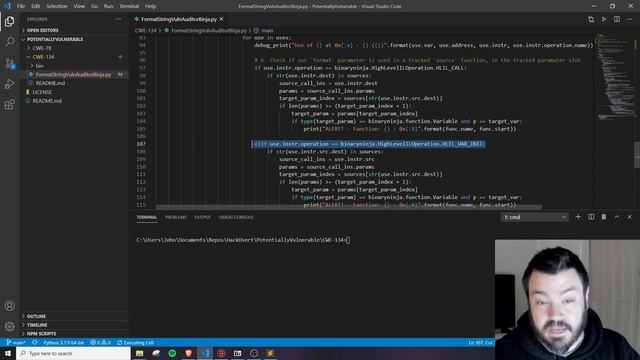This screenshot has width=640, height=360.
Task: Open the Source Control view
Action: click(x=9, y=63)
